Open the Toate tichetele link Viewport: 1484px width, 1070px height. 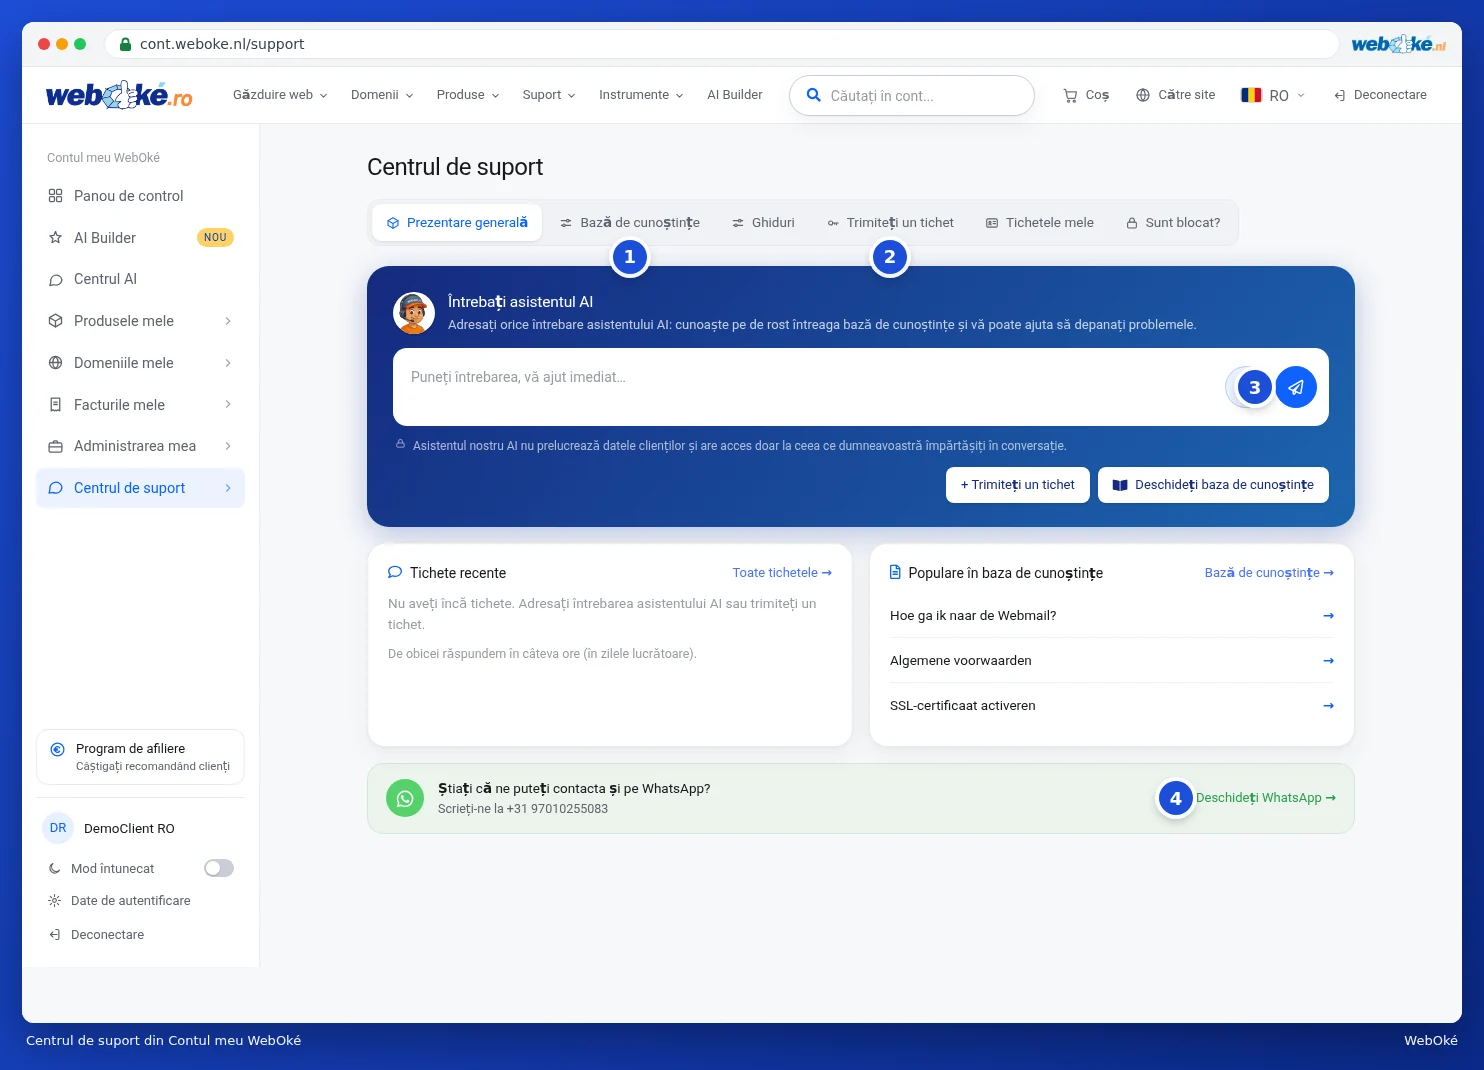click(x=782, y=573)
